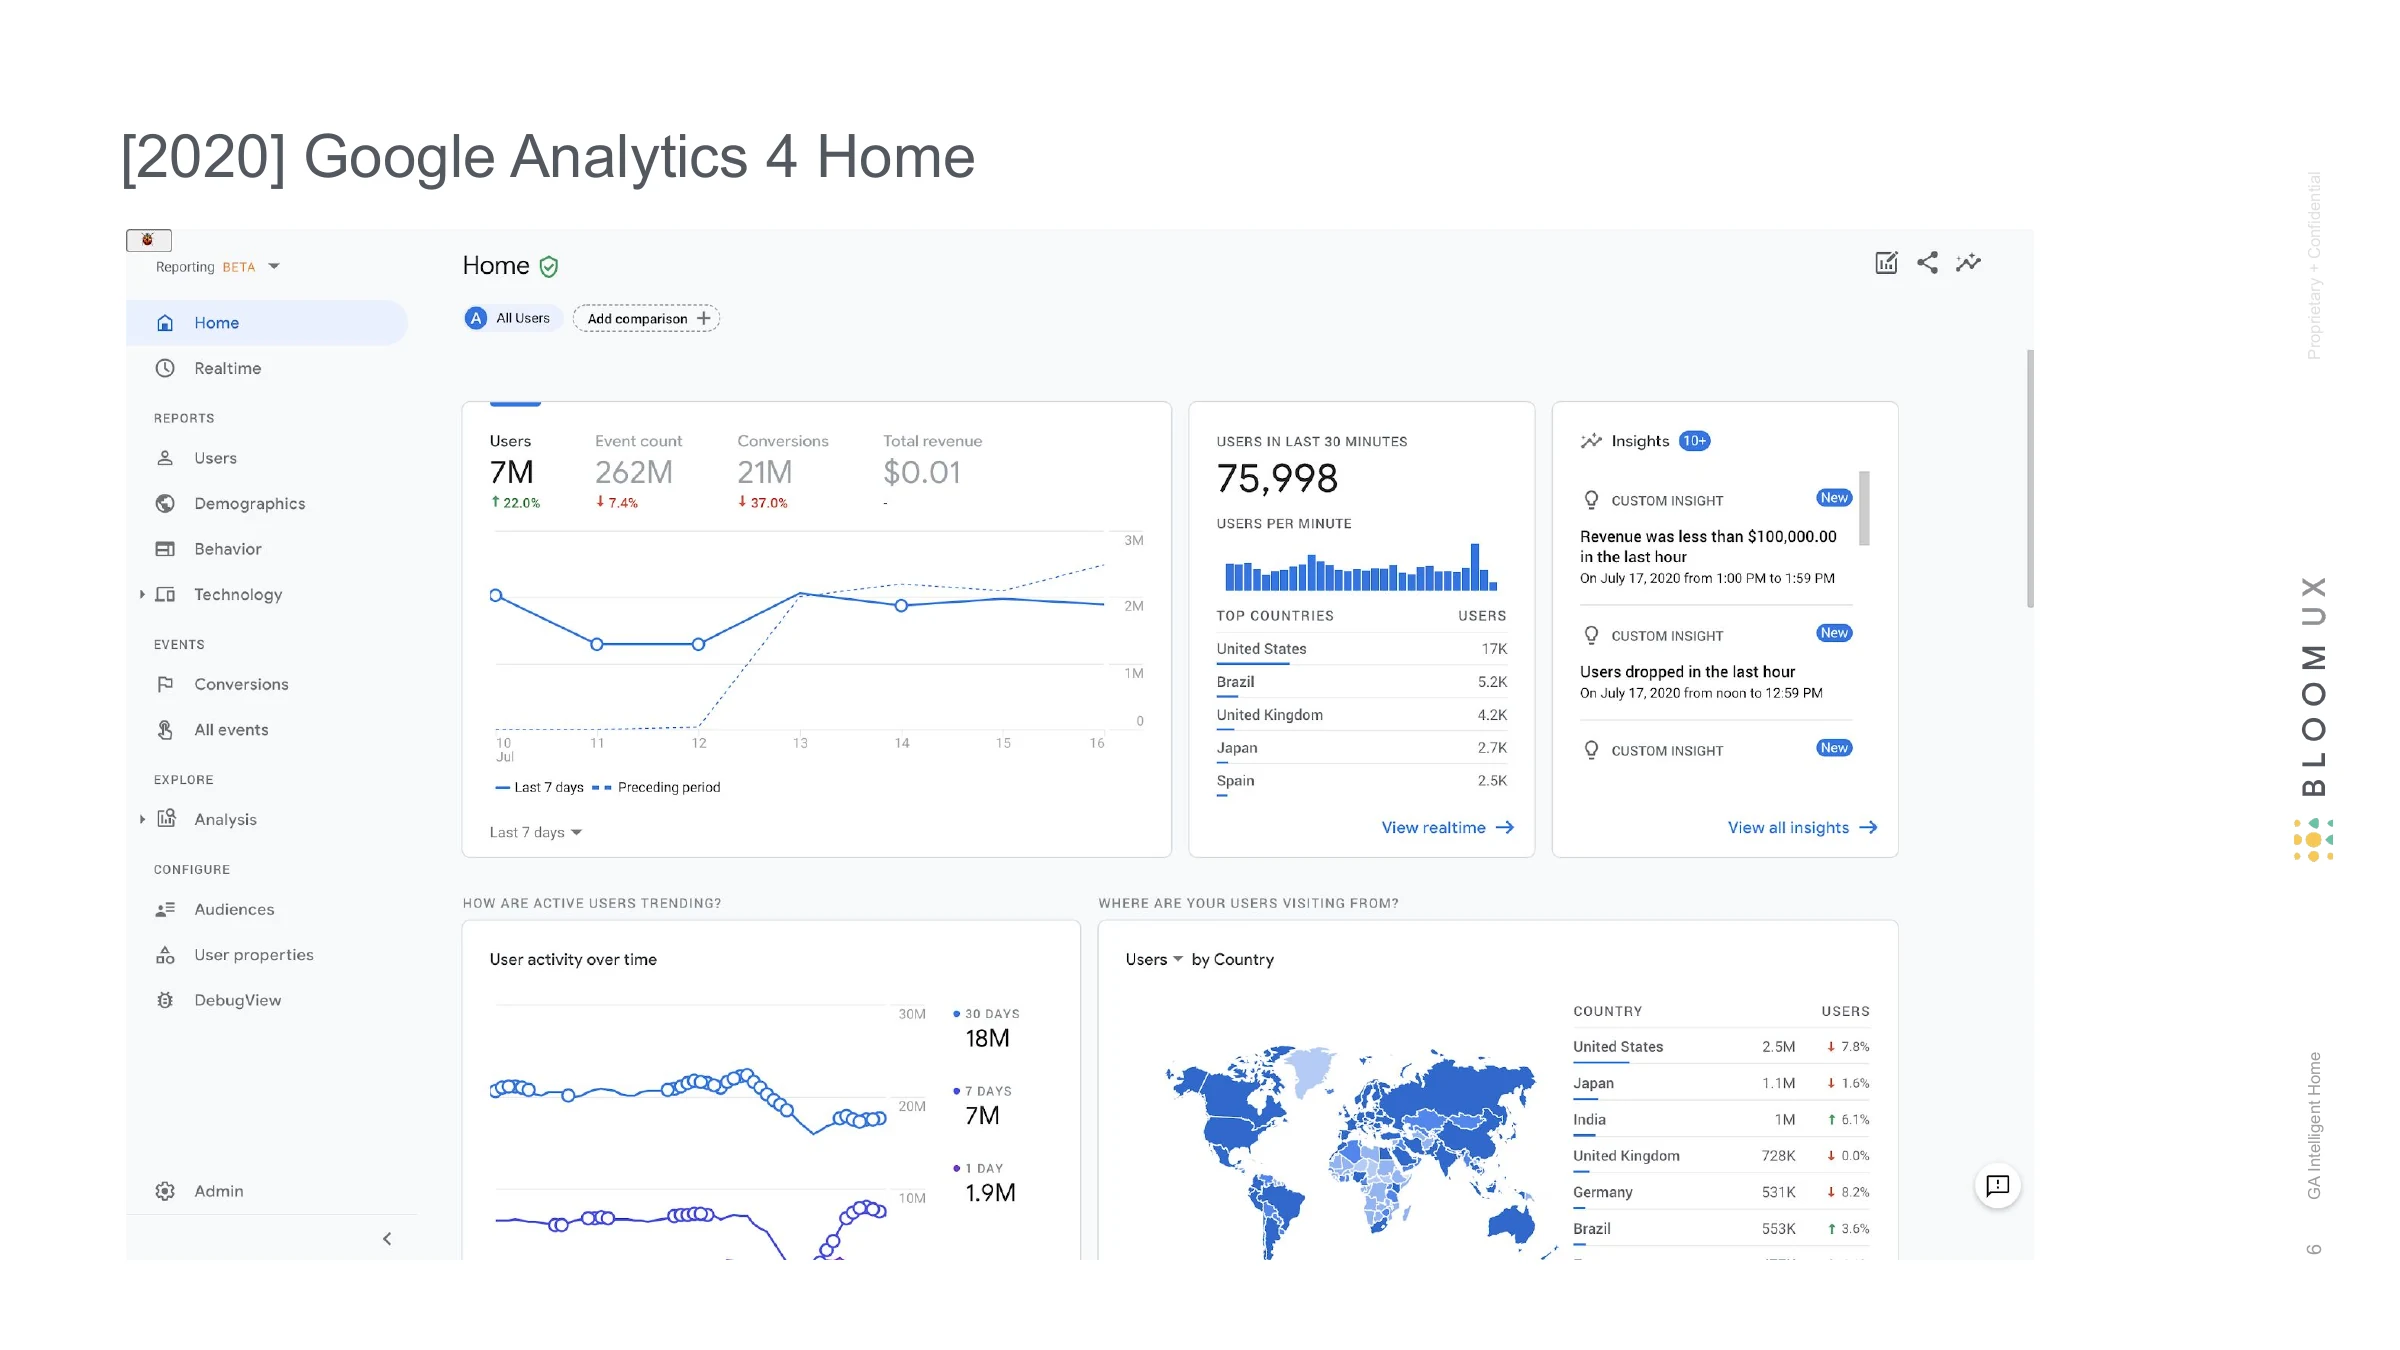
Task: Click the customize report icon
Action: click(1886, 263)
